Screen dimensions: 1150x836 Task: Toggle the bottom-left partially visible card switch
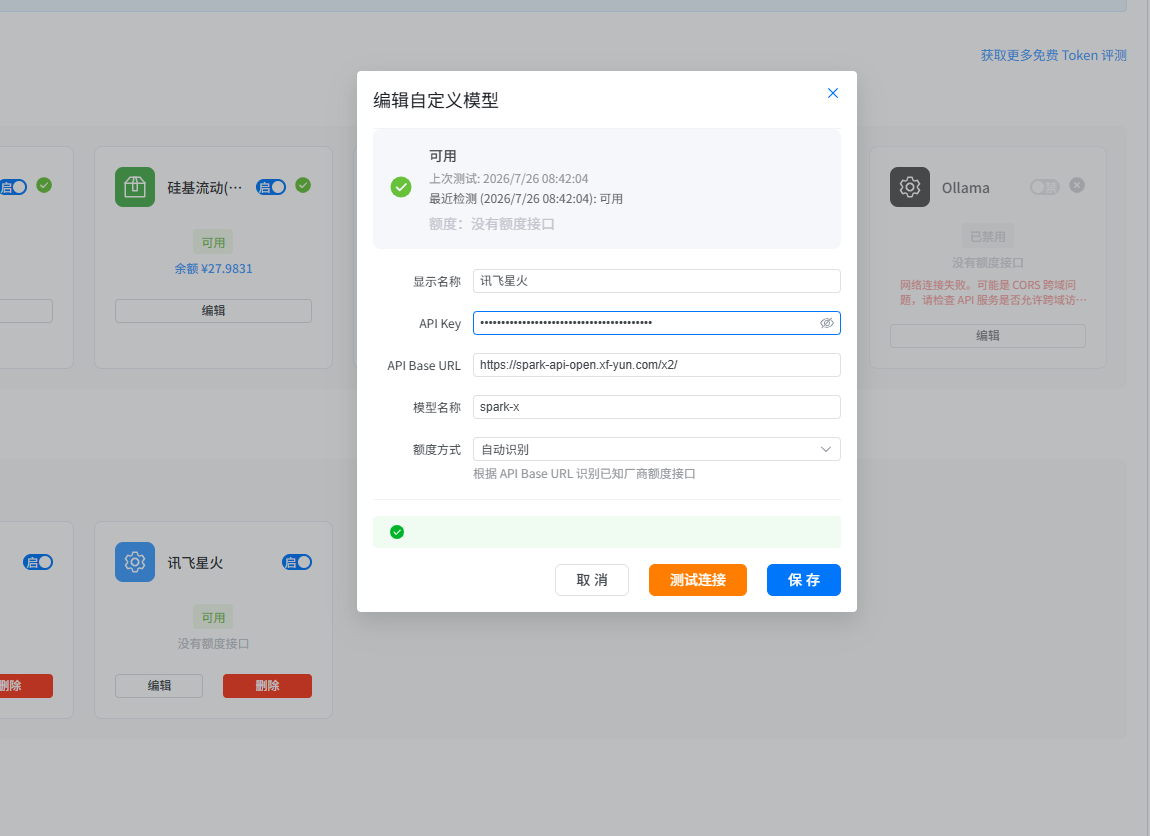point(38,562)
